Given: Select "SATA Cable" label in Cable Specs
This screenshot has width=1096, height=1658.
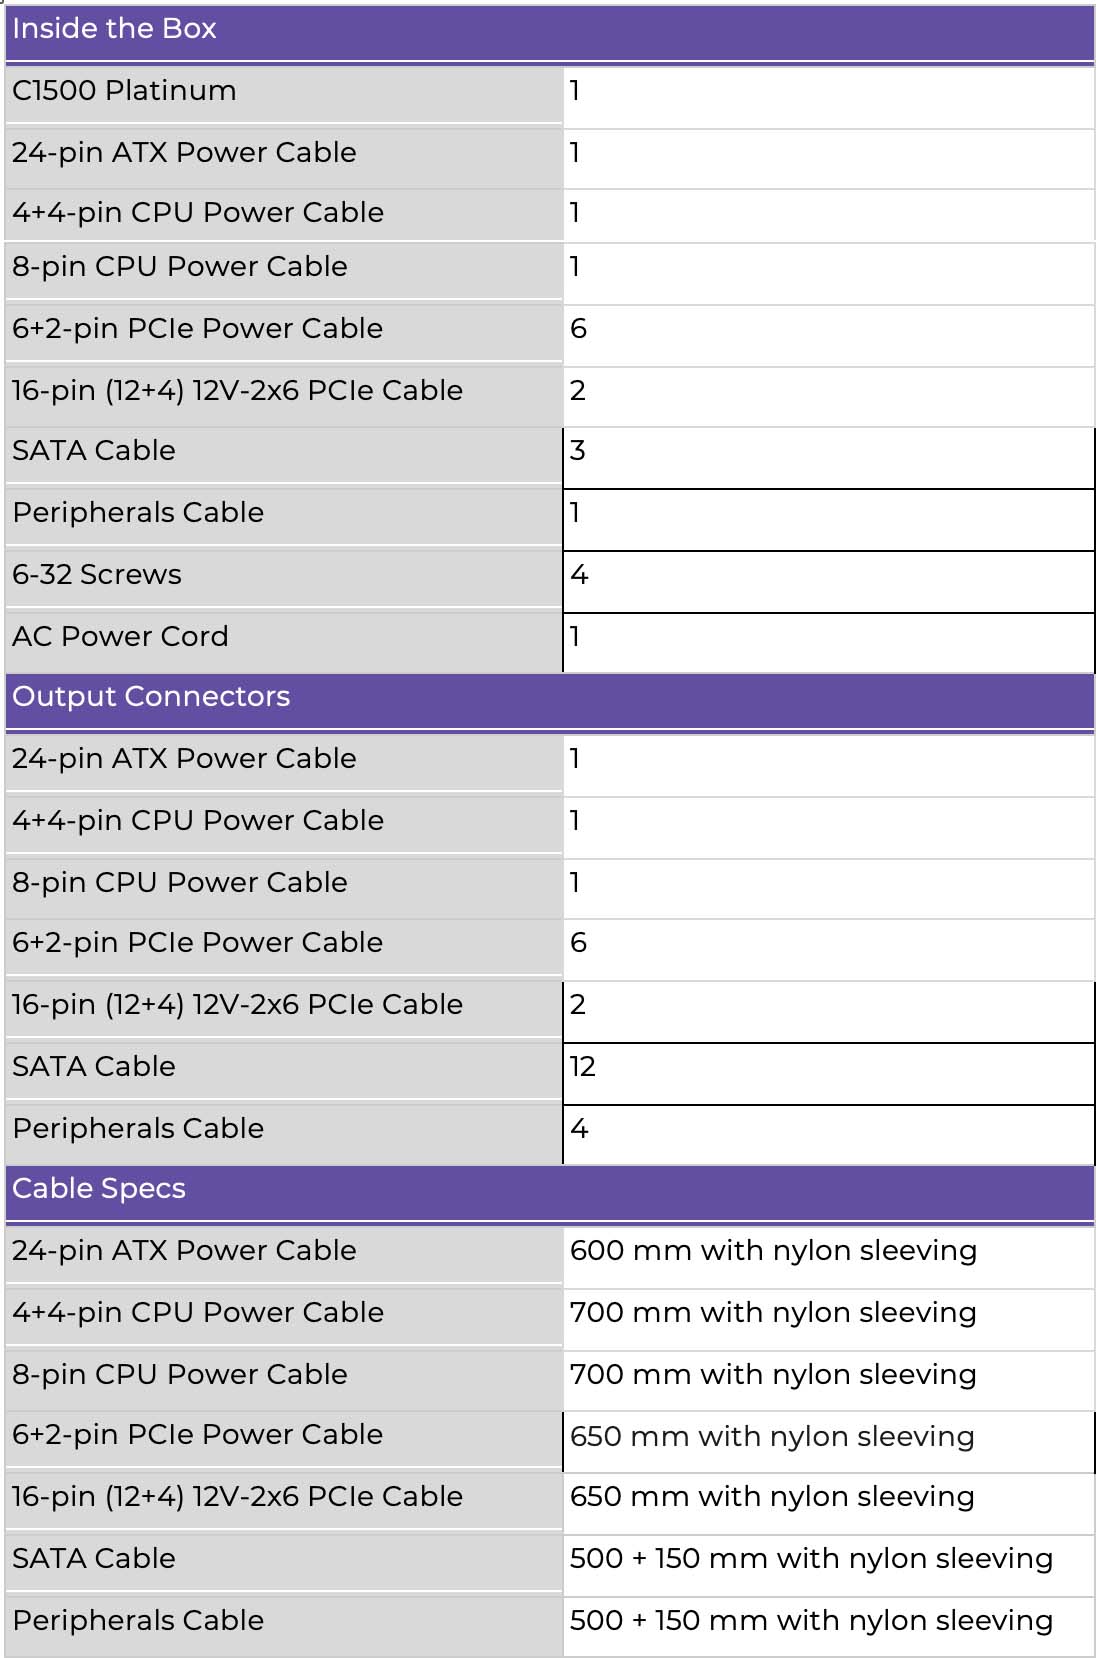Looking at the screenshot, I should [94, 1559].
